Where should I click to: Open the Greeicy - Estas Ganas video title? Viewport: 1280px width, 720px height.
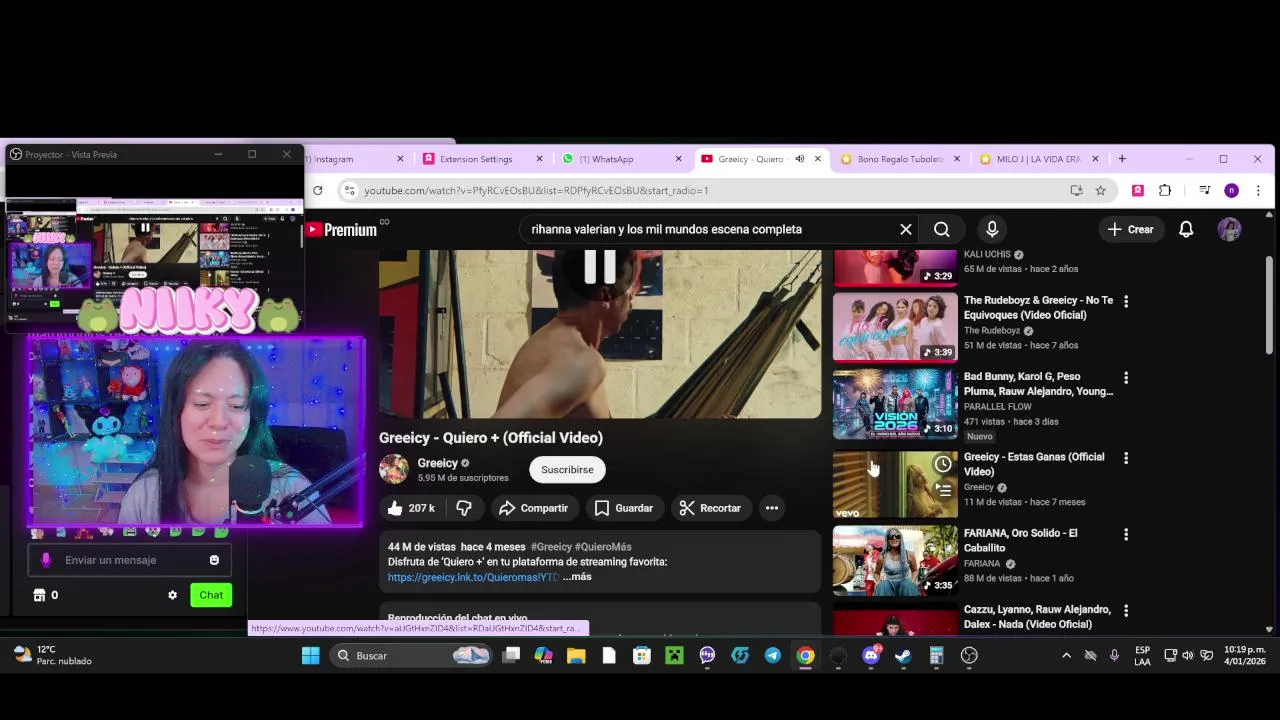point(1034,464)
